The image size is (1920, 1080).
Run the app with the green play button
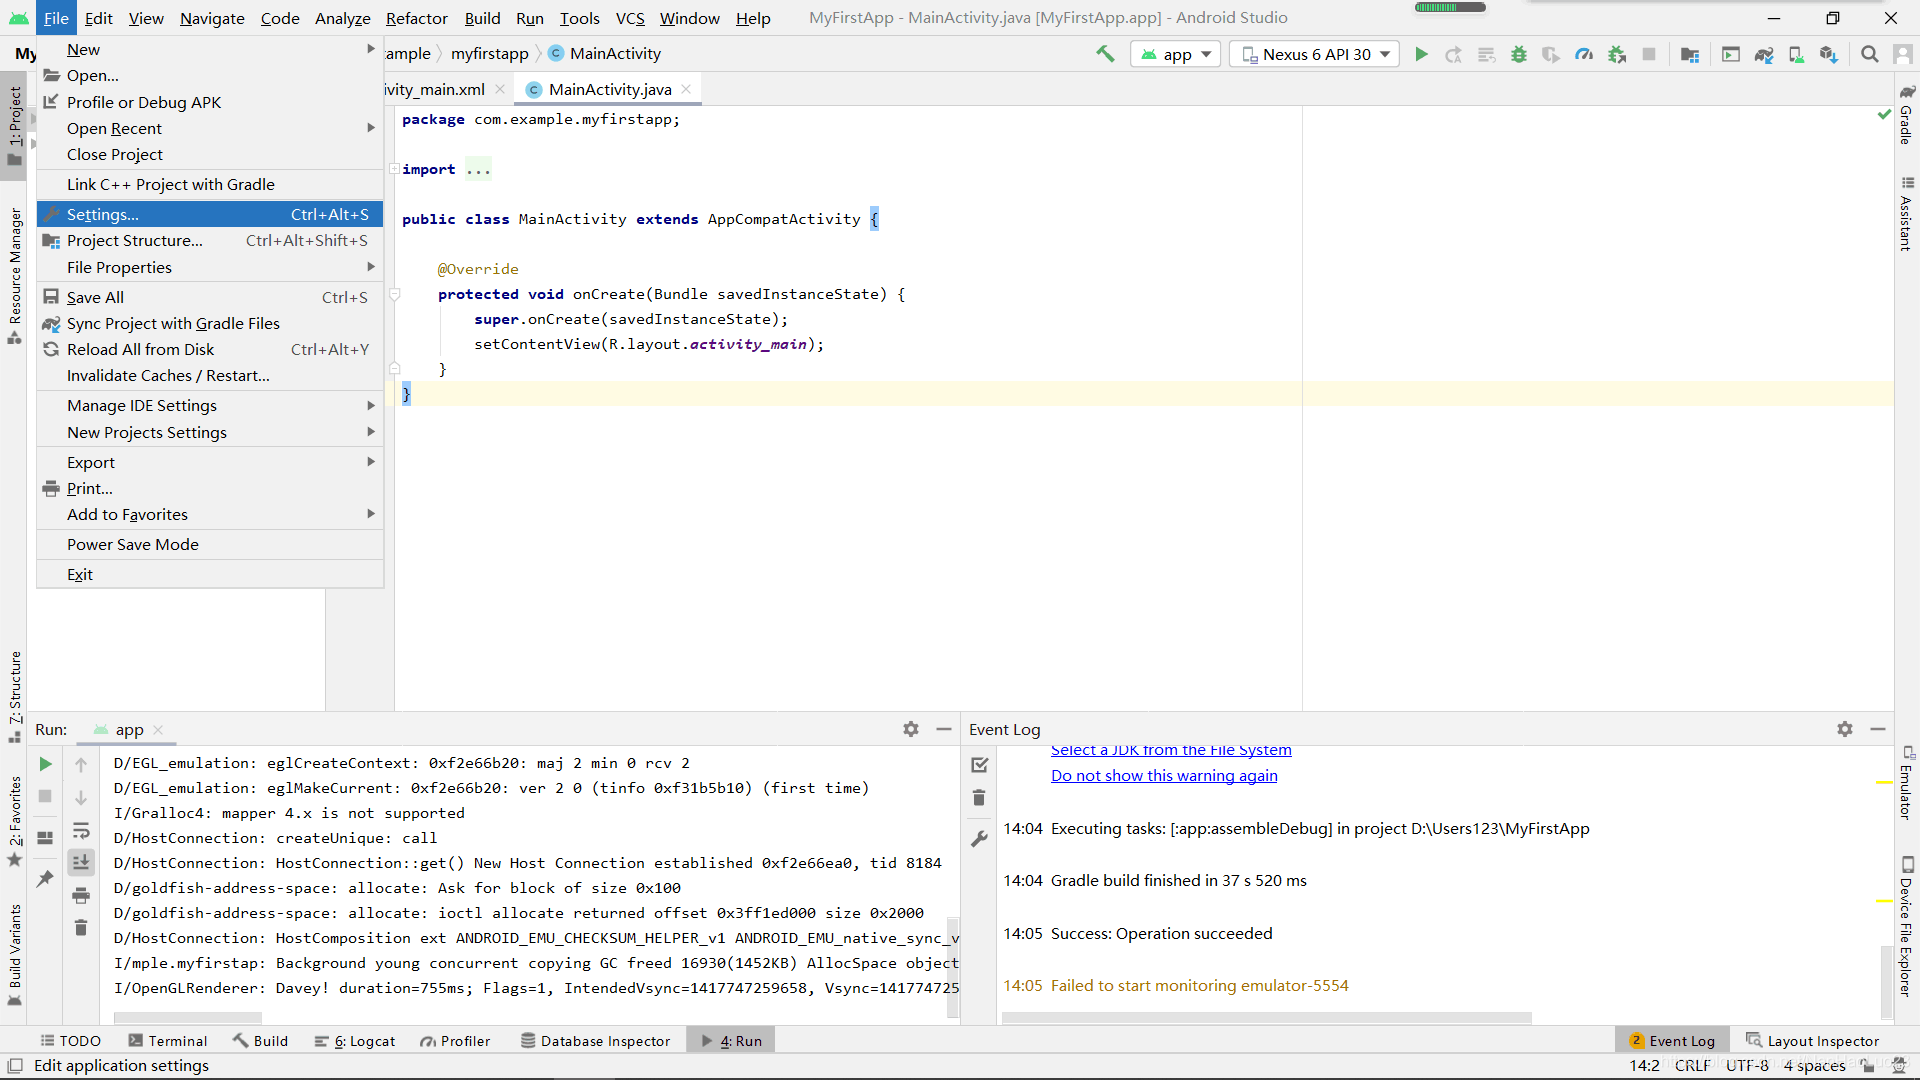[1421, 54]
